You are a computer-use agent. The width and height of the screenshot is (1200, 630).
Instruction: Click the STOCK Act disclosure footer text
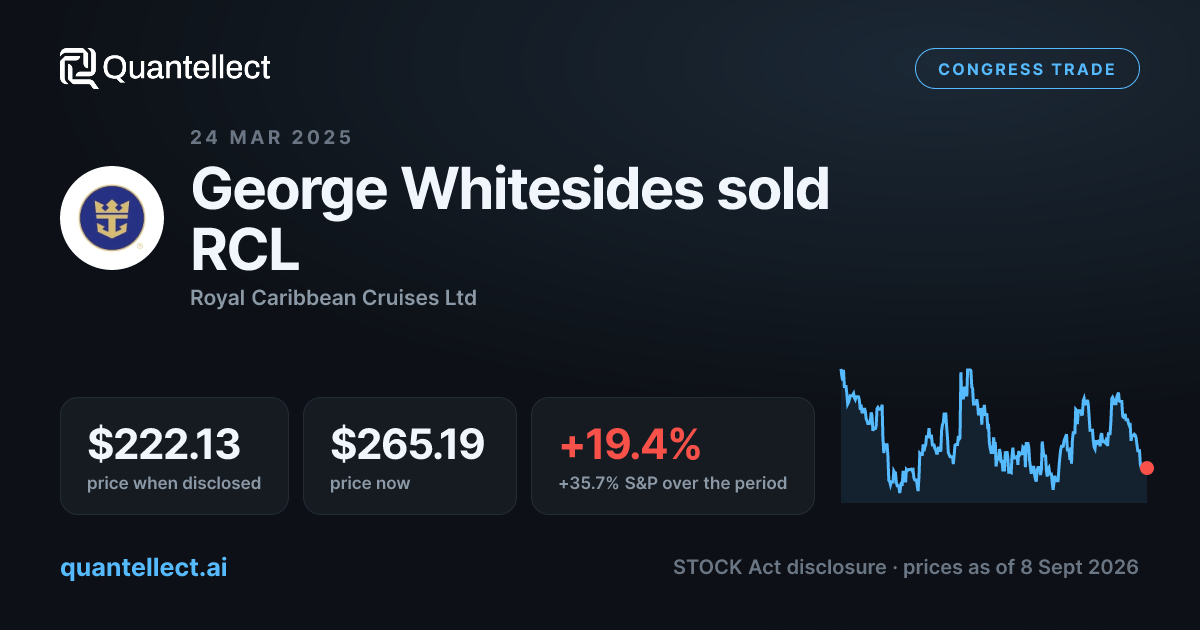[779, 567]
